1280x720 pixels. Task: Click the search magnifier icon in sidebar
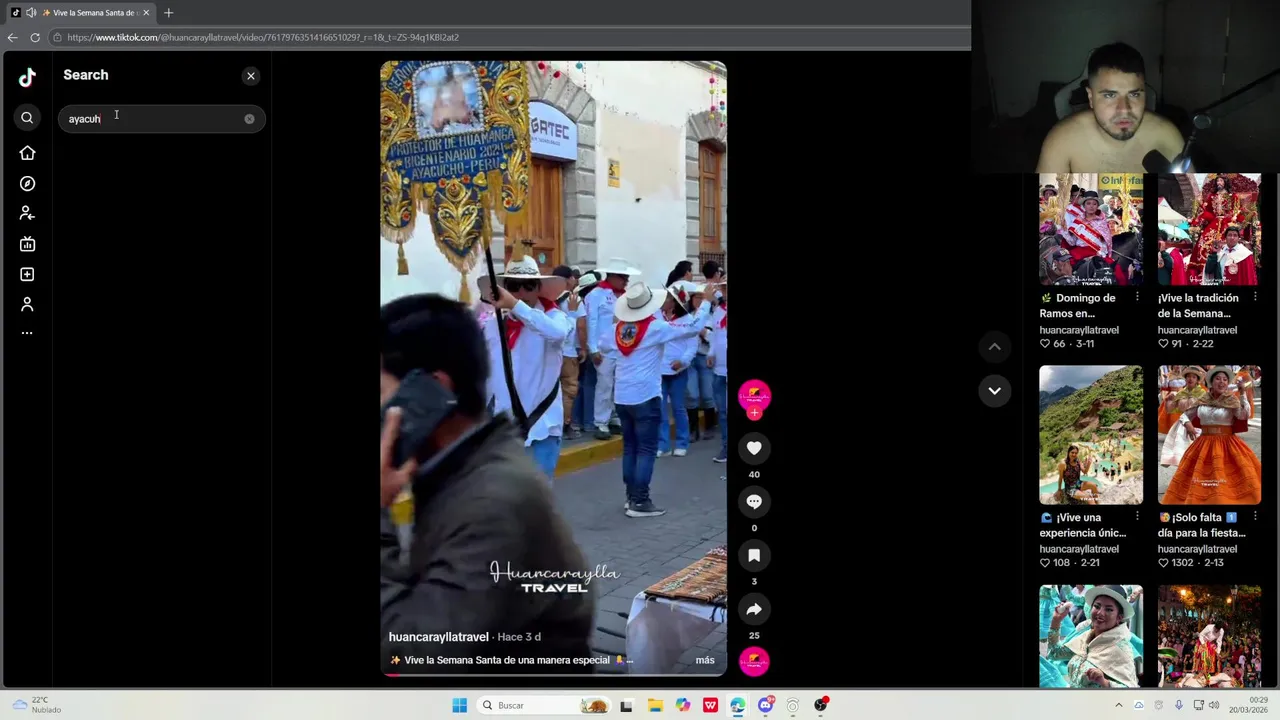pos(27,118)
